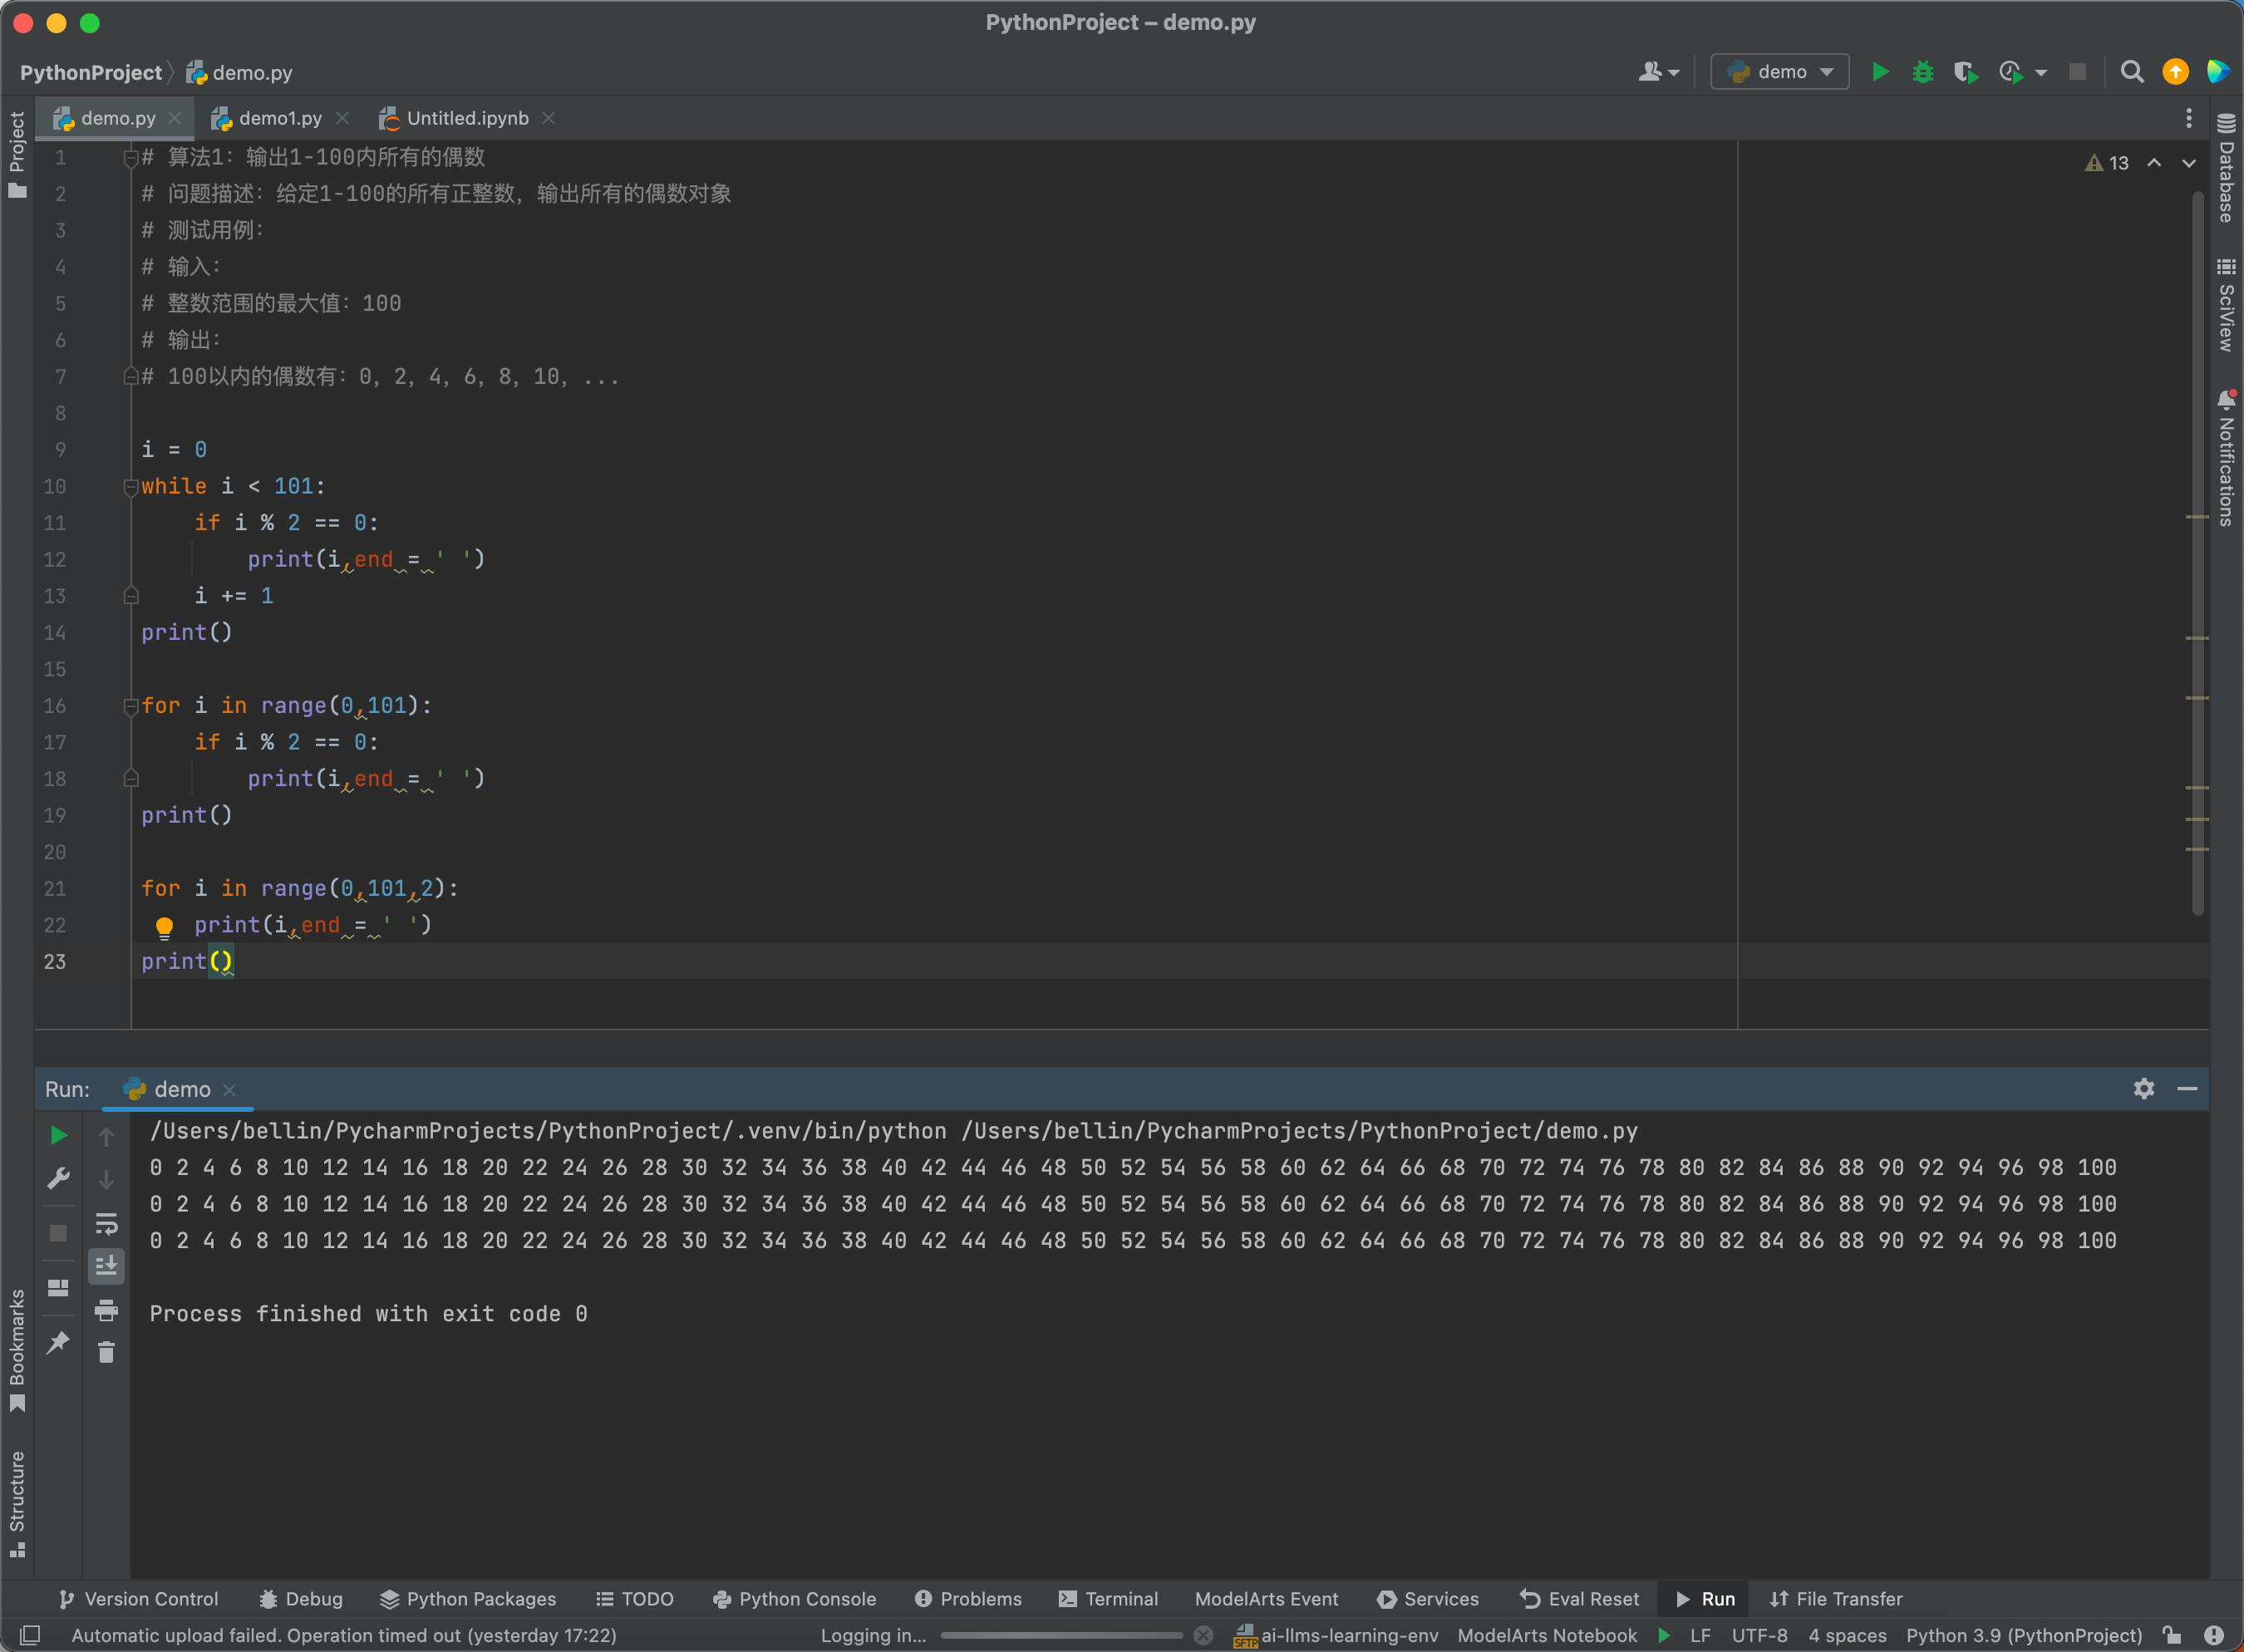Viewport: 2244px width, 1652px height.
Task: Go to next highlighted warning arrow
Action: click(x=2189, y=163)
